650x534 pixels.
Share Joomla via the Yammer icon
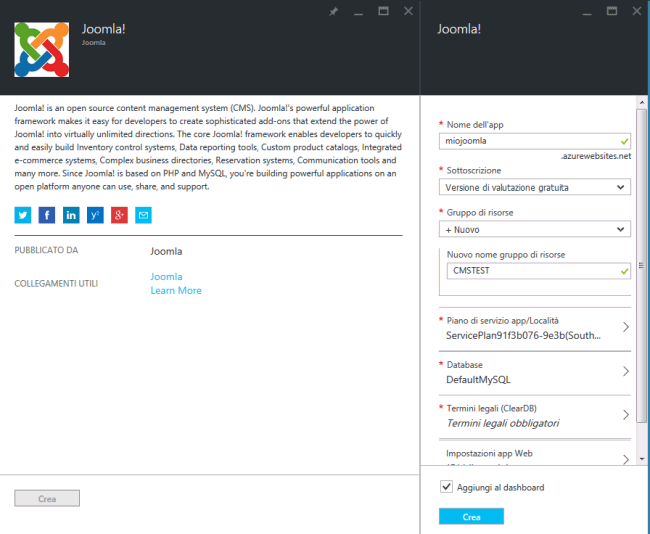point(95,215)
